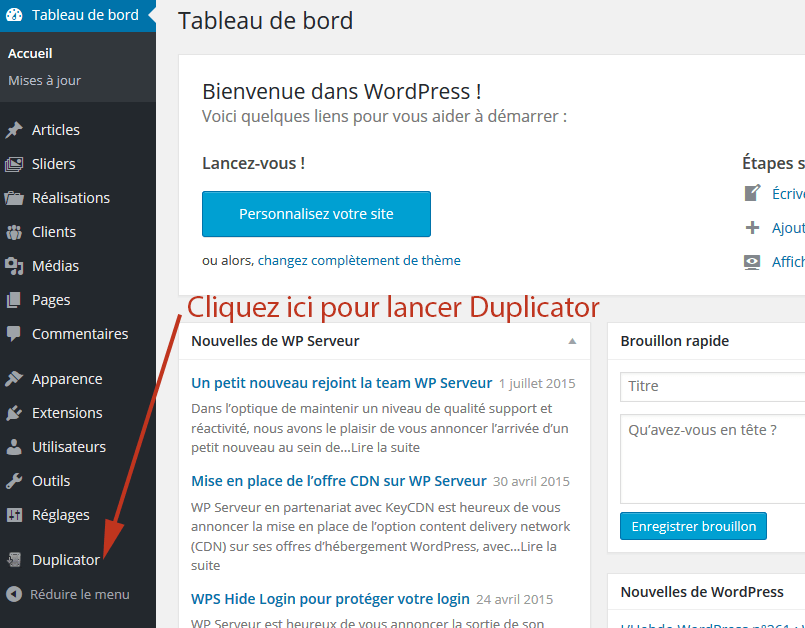
Task: Click the Commentaires speech bubble icon
Action: [x=14, y=334]
